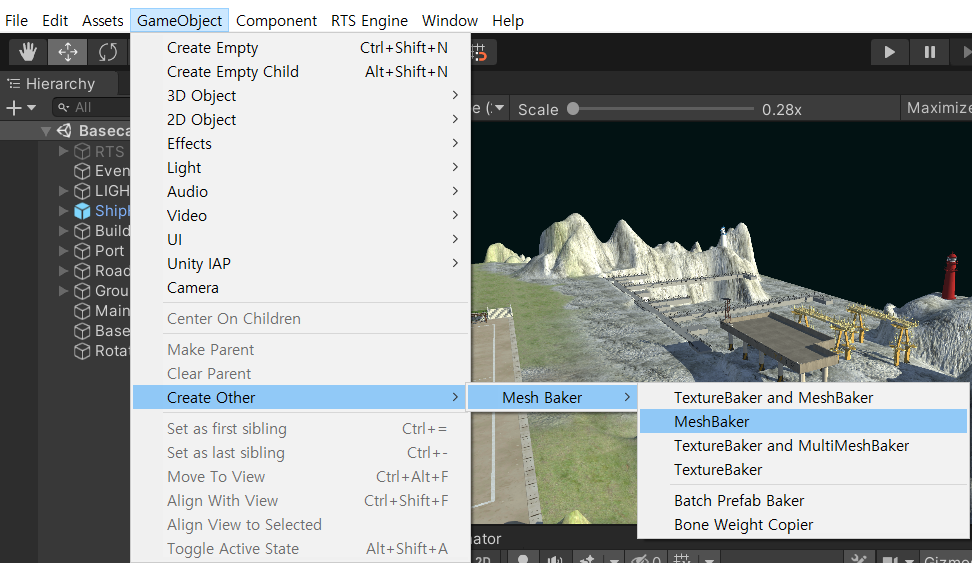Open the 2D Object submenu
The height and width of the screenshot is (563, 972).
[301, 120]
